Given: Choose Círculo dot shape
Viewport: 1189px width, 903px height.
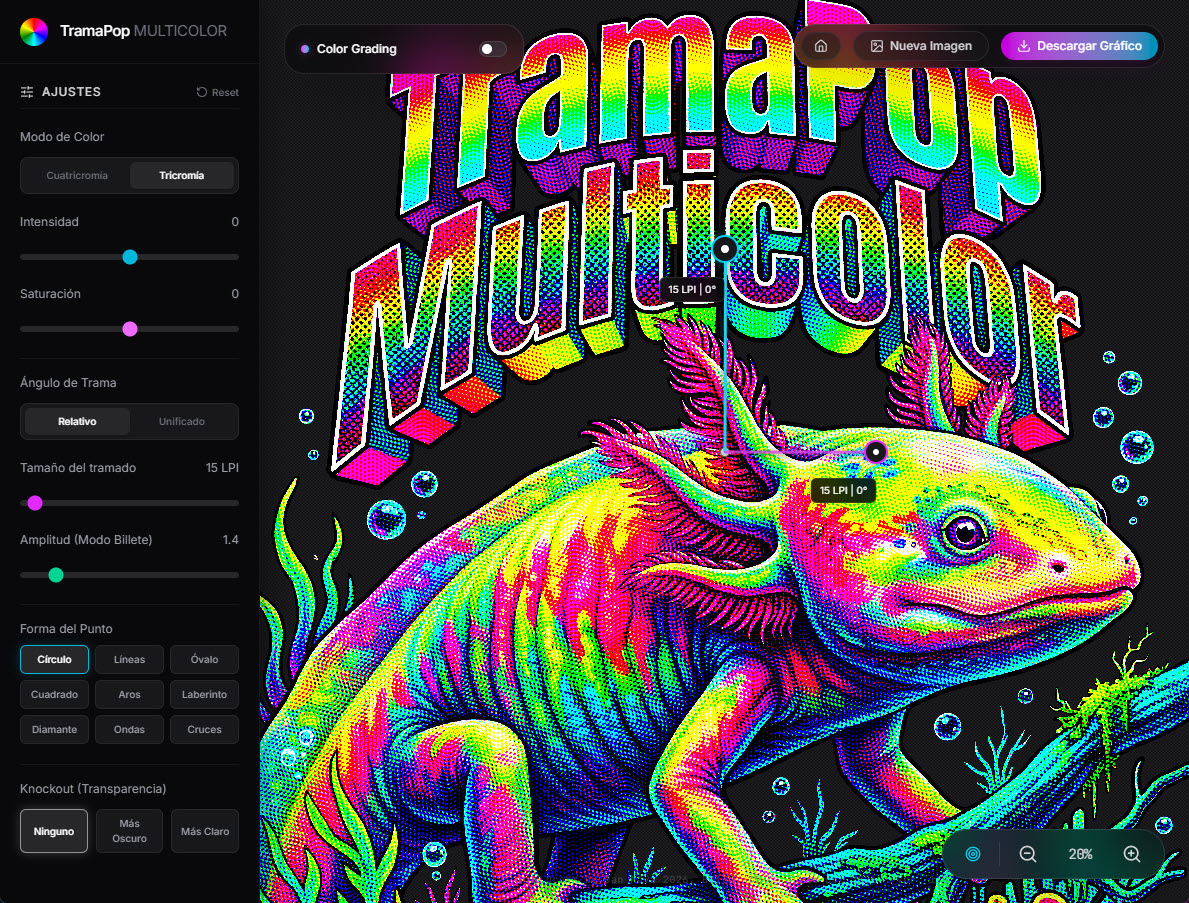Looking at the screenshot, I should coord(54,660).
